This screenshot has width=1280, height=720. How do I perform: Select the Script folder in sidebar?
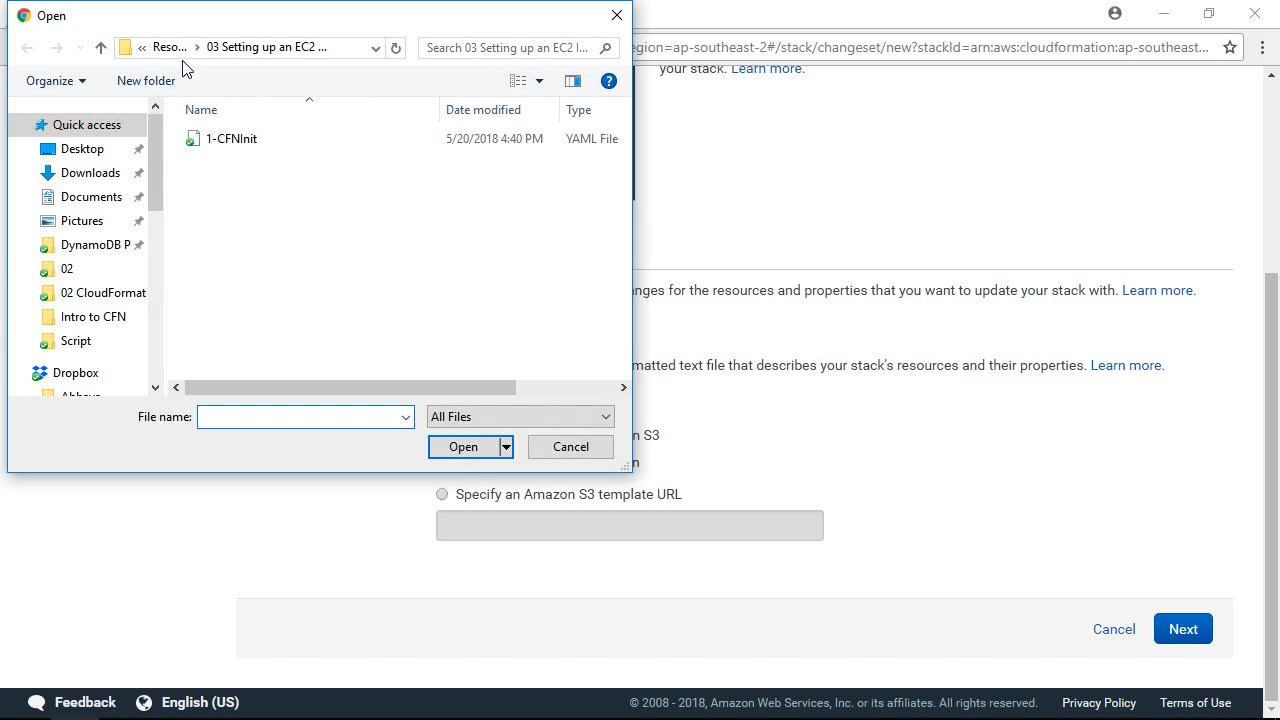pyautogui.click(x=76, y=341)
